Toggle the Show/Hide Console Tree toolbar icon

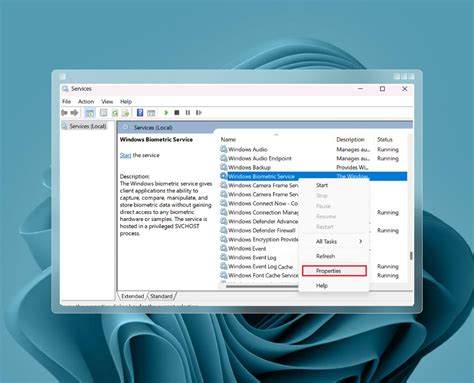(90, 113)
